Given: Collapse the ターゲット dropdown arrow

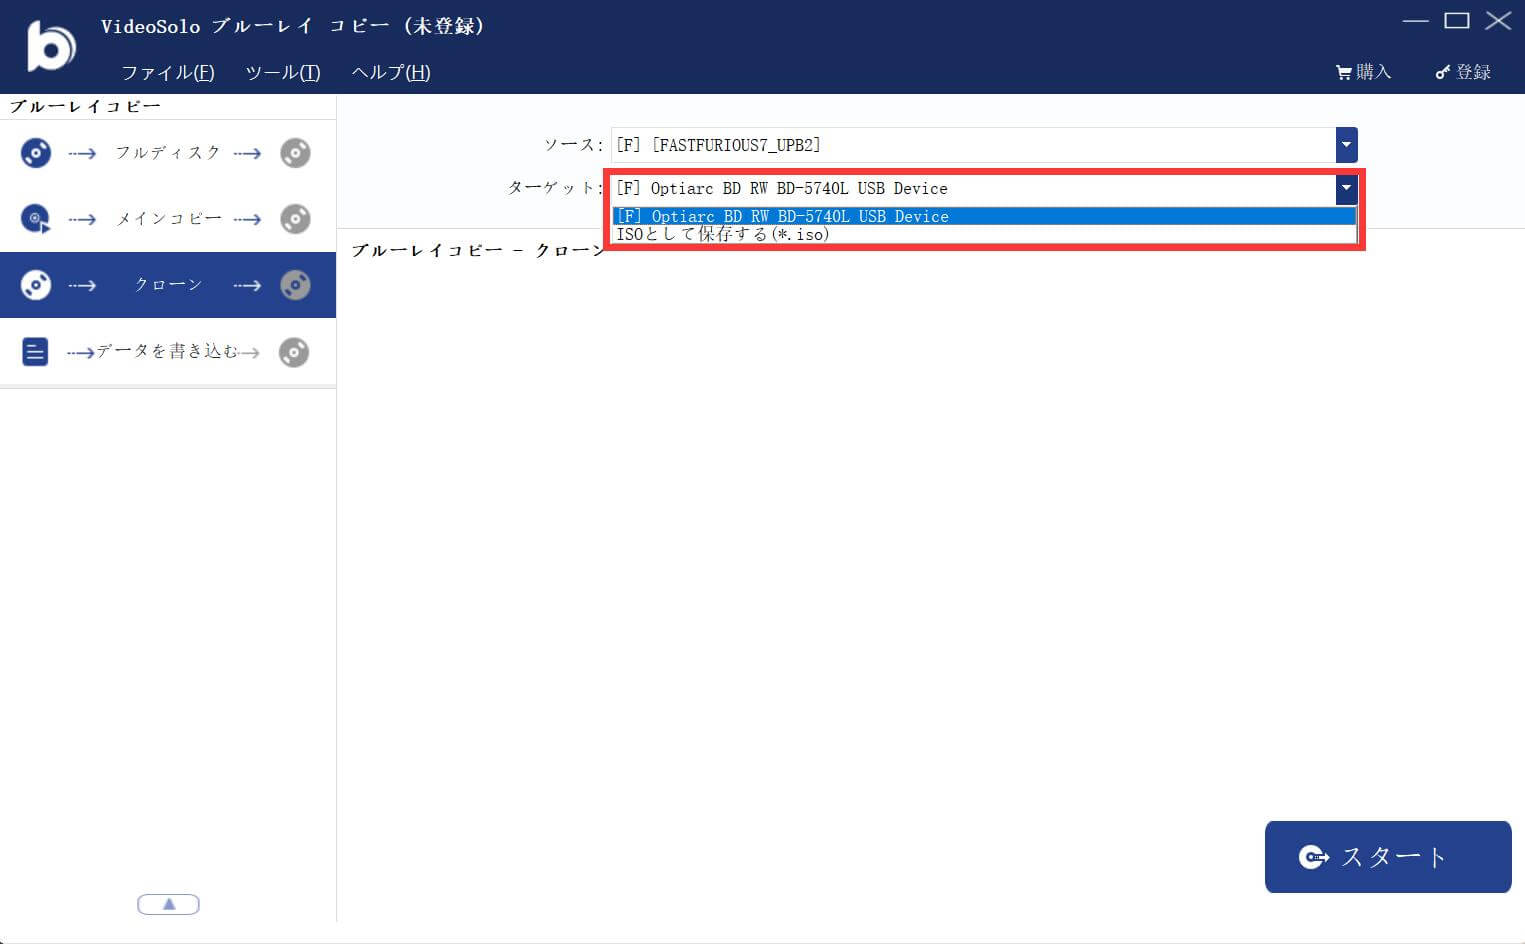Looking at the screenshot, I should (x=1346, y=188).
